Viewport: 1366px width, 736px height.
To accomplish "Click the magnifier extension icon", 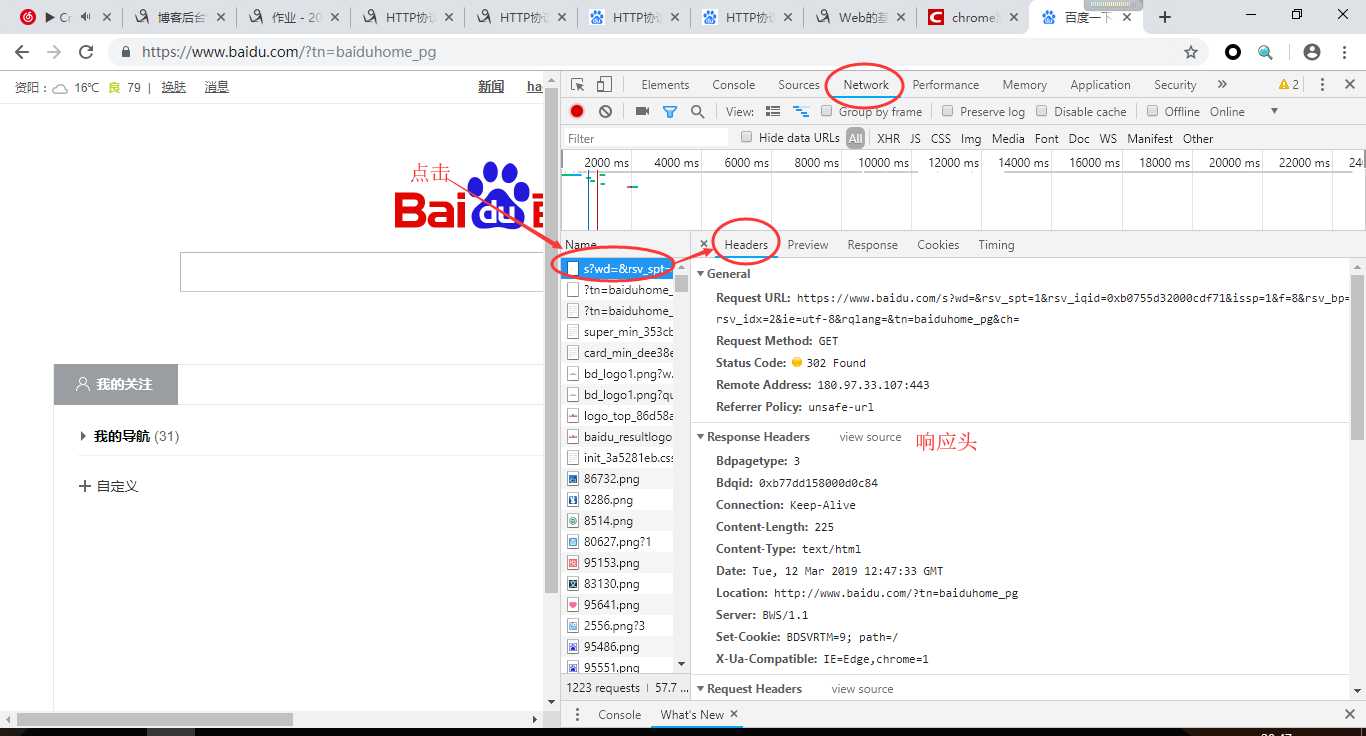I will (1265, 52).
